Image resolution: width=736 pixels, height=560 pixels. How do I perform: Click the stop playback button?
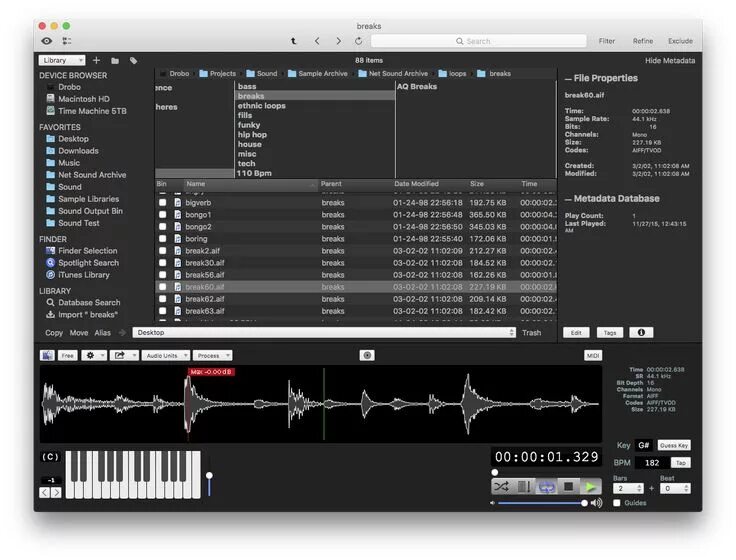[x=568, y=487]
